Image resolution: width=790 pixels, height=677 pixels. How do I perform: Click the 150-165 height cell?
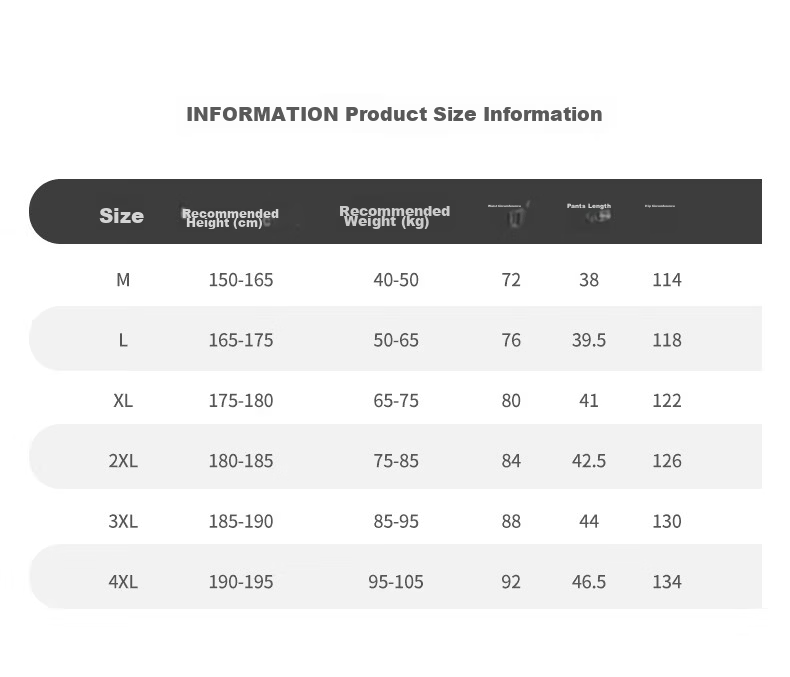241,280
